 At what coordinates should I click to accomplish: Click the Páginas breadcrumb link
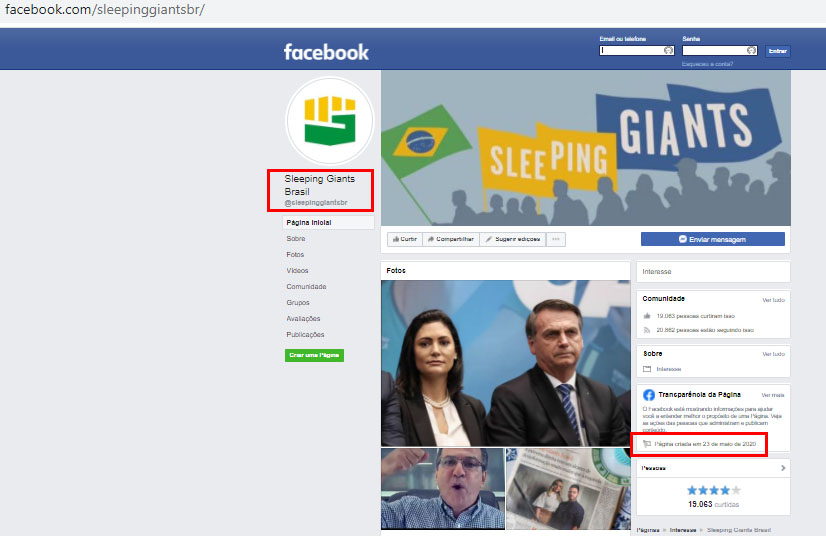coord(648,530)
